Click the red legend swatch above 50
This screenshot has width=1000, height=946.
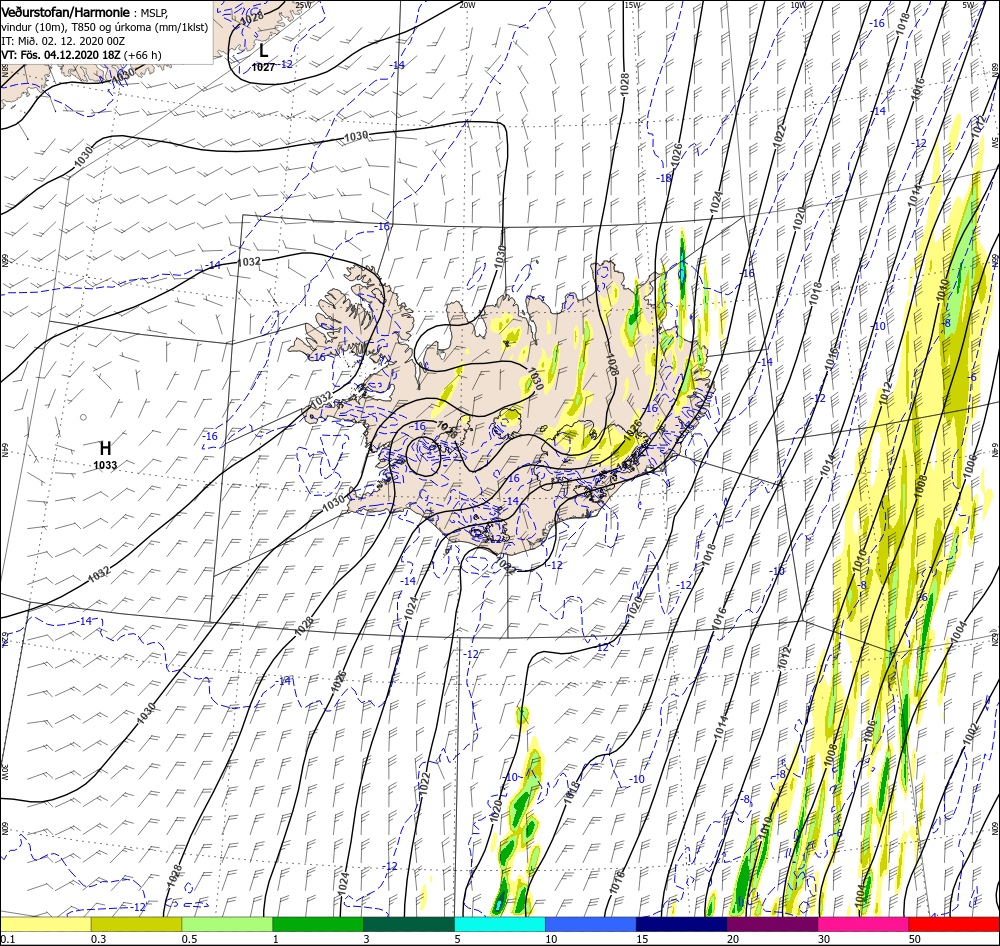click(x=954, y=924)
